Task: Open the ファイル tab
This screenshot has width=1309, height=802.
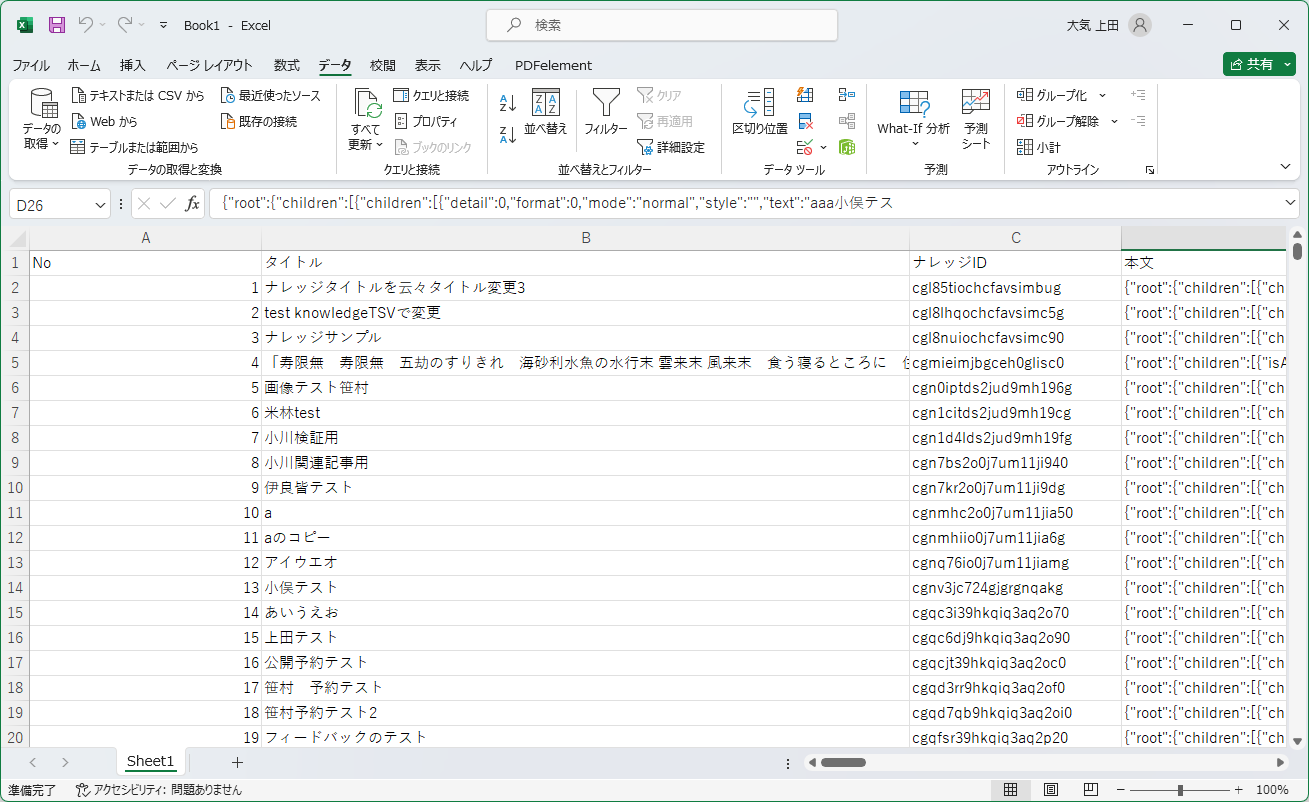Action: [31, 65]
